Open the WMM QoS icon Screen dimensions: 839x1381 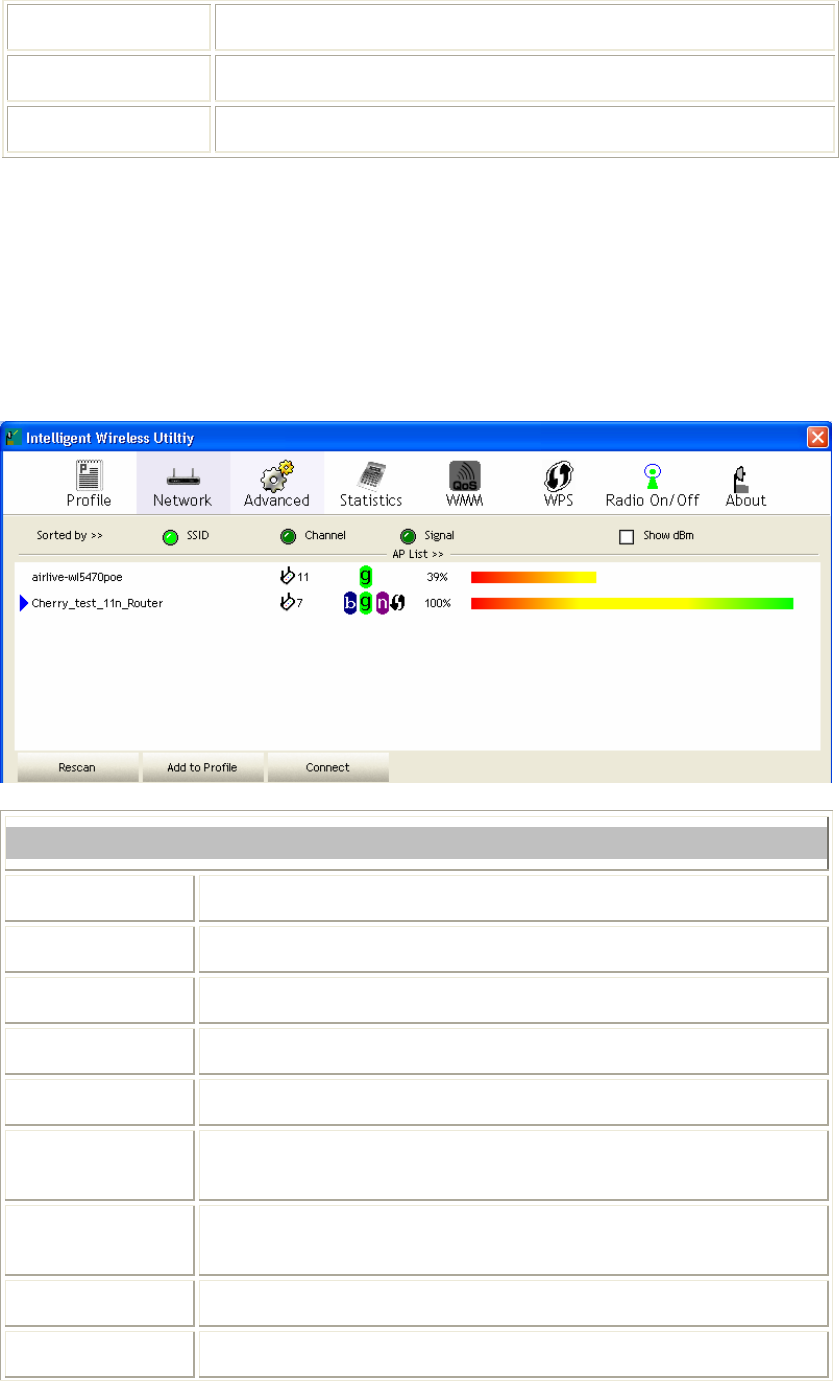[x=464, y=475]
